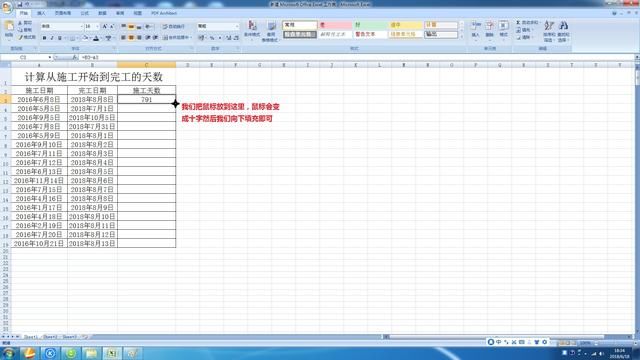The height and width of the screenshot is (360, 640).
Task: Apply the green 'Good' (好) cell style
Action: [x=370, y=25]
